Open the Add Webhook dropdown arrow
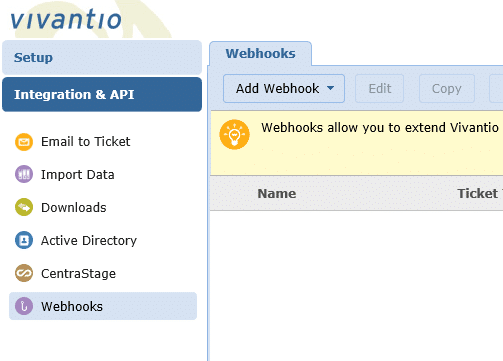The image size is (503, 361). click(x=330, y=88)
